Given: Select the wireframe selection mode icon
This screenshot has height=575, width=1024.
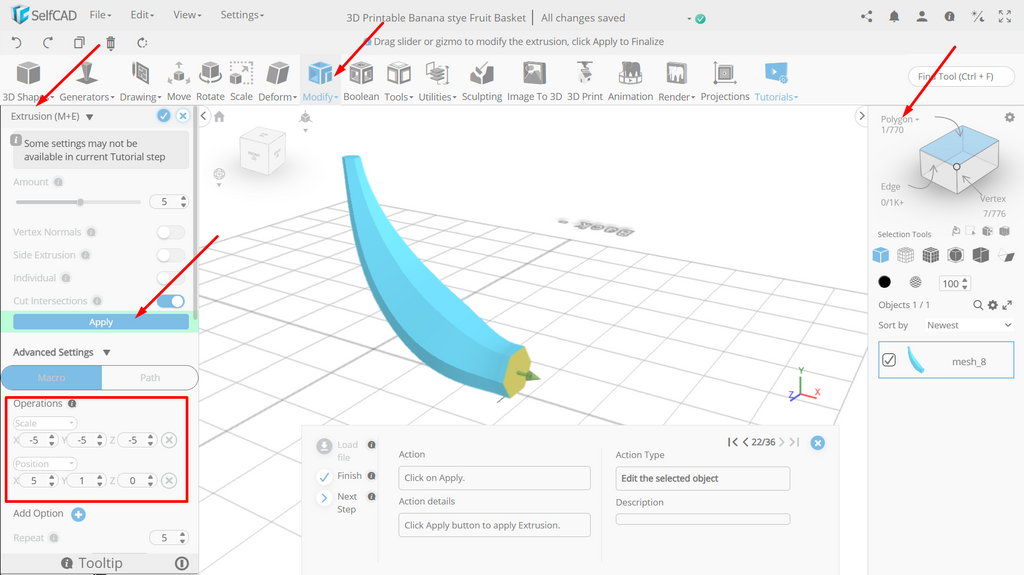Looking at the screenshot, I should (905, 255).
